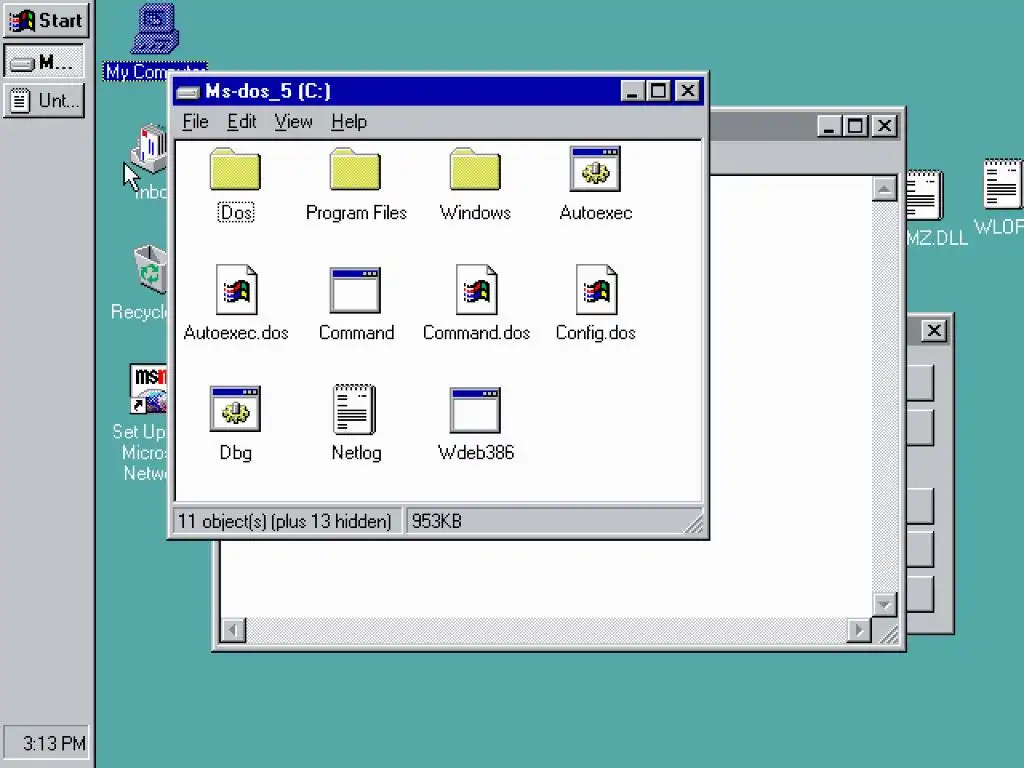Click the 953KB status bar text

[x=436, y=521]
